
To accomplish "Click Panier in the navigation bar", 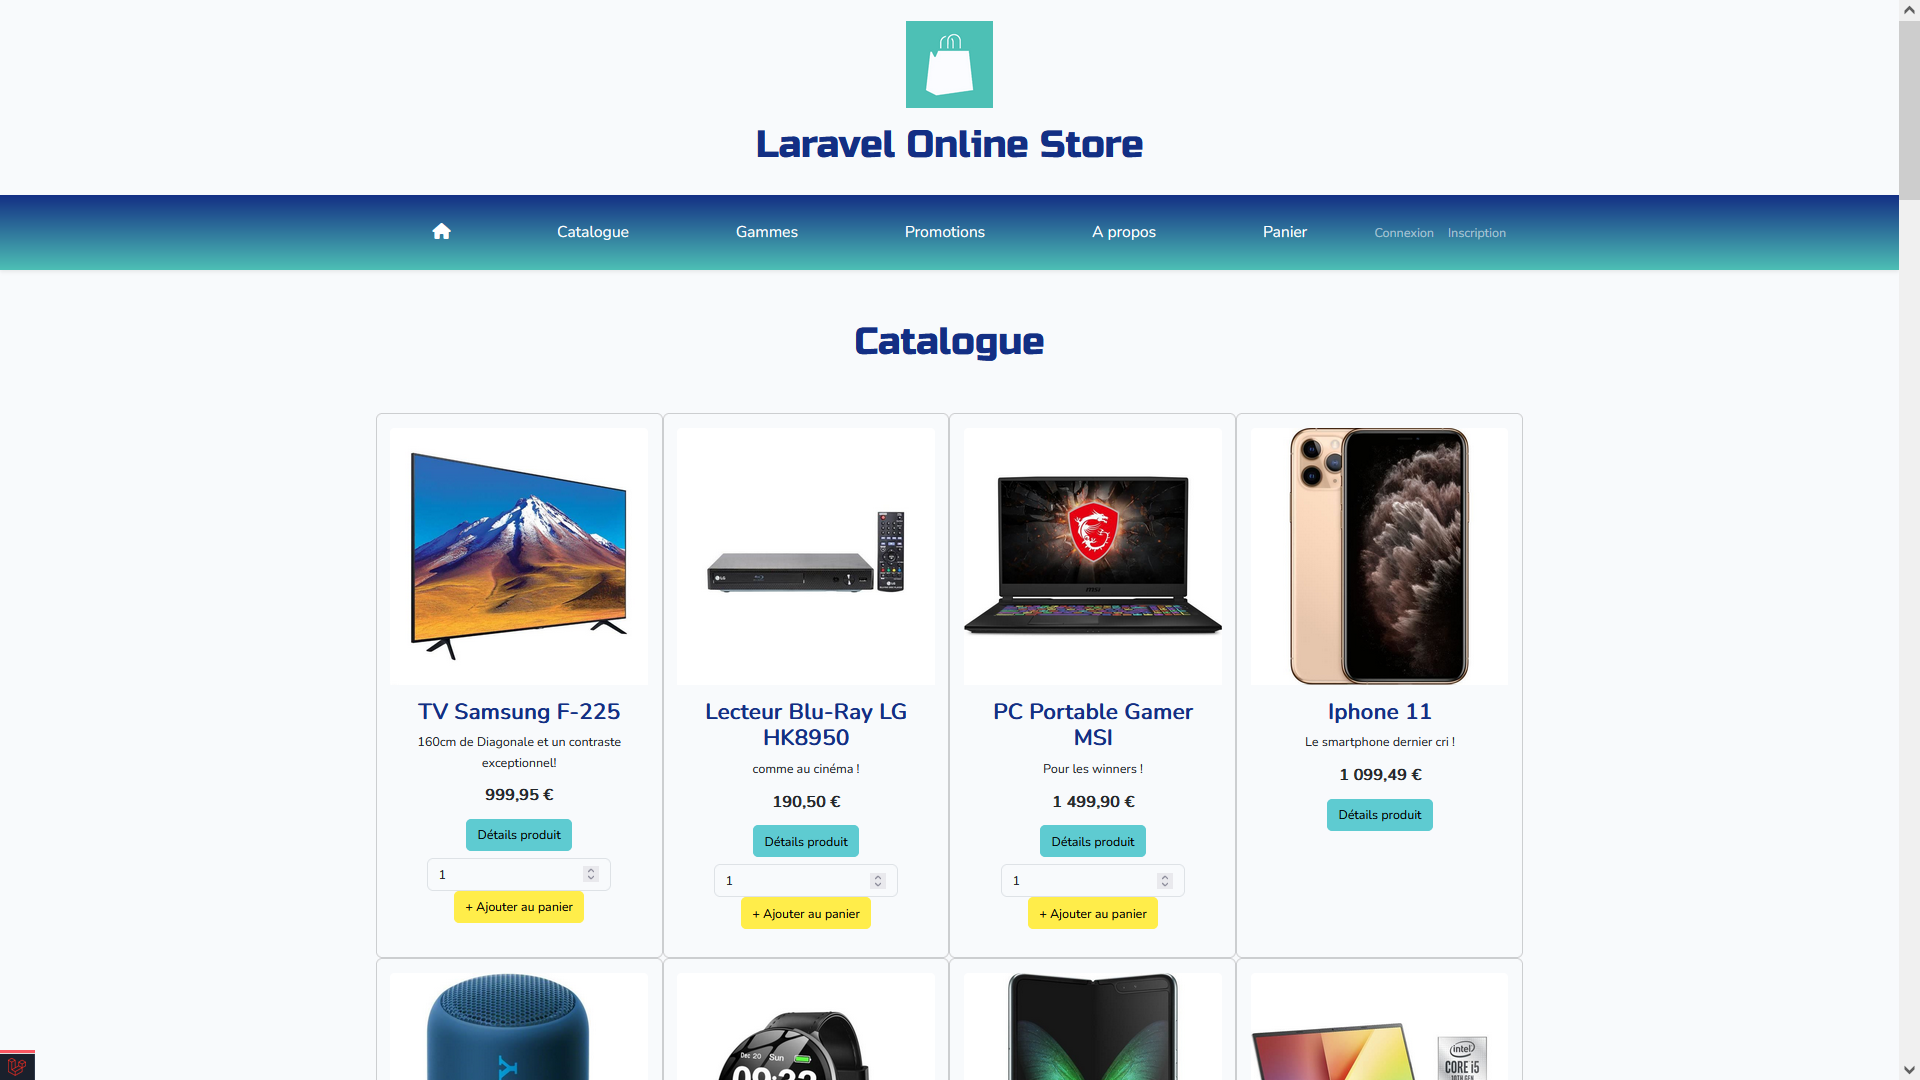I will coord(1284,232).
